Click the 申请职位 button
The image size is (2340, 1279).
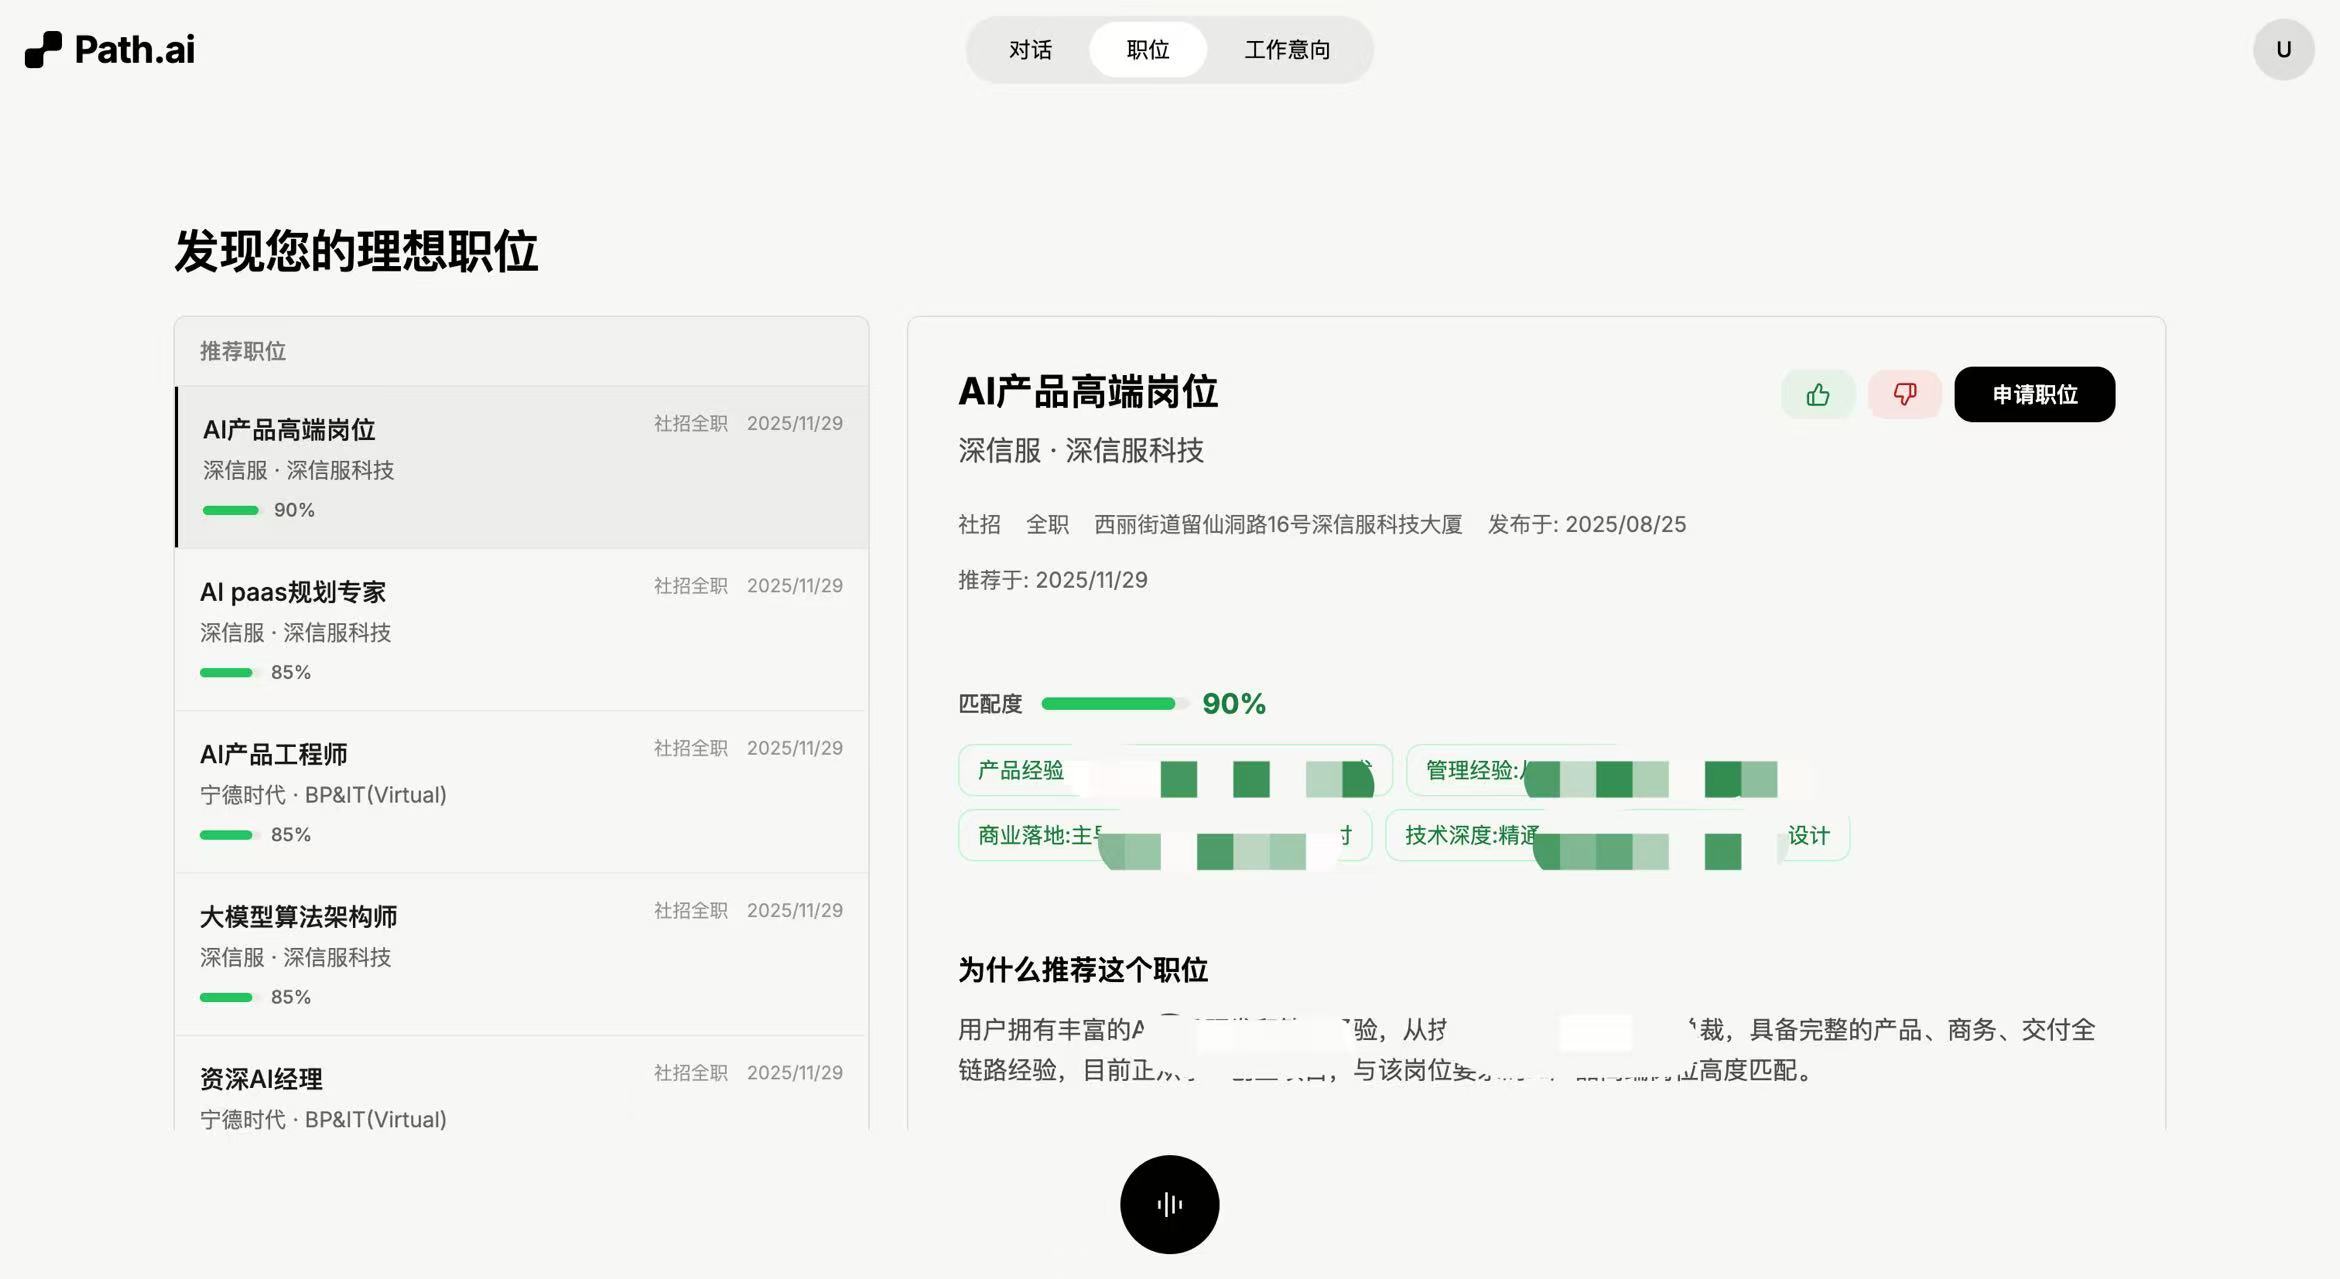pos(2034,394)
